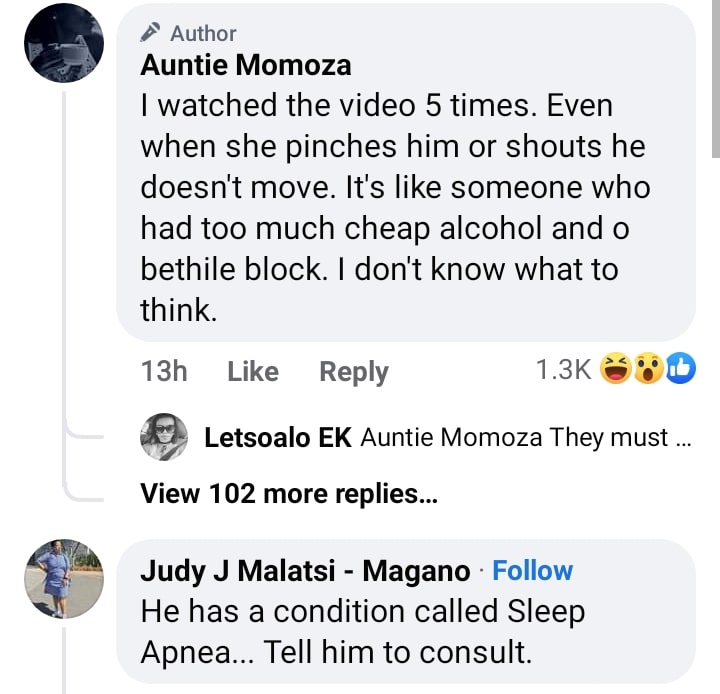Open Letsoalo EK's small avatar
Screen dimensions: 720x694
(163, 436)
